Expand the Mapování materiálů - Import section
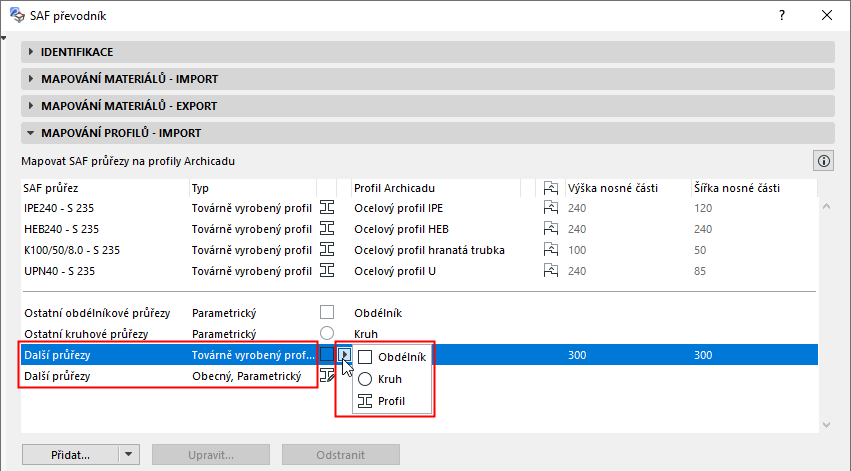The height and width of the screenshot is (471, 851). coord(129,79)
